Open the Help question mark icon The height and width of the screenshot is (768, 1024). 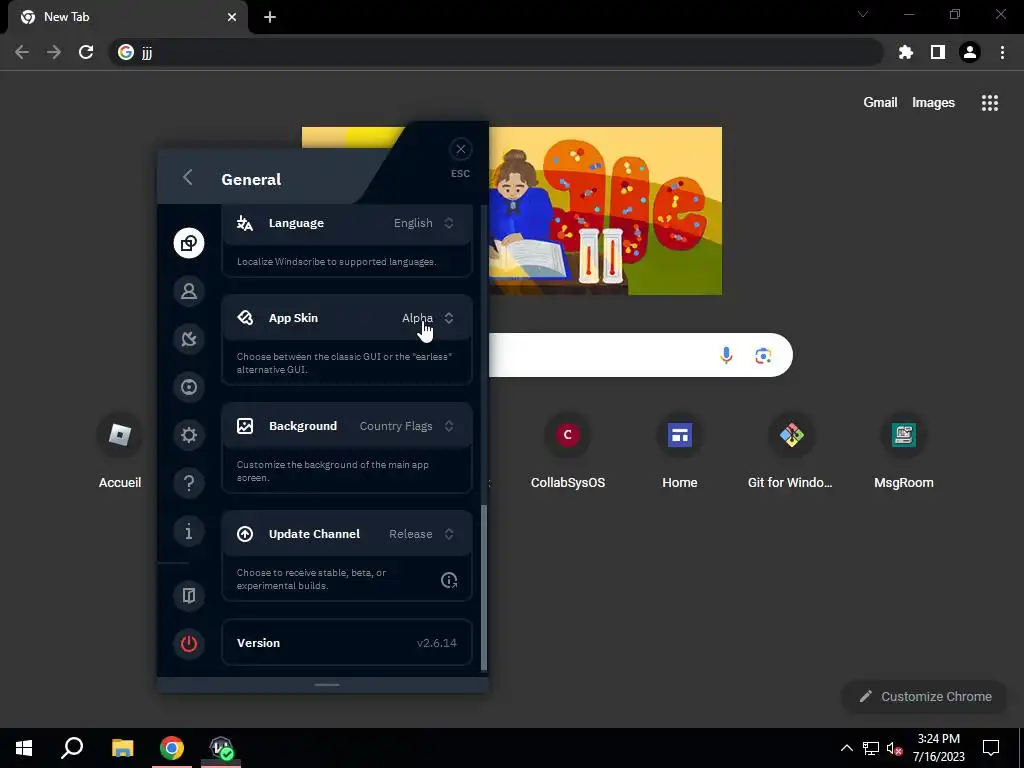(189, 483)
